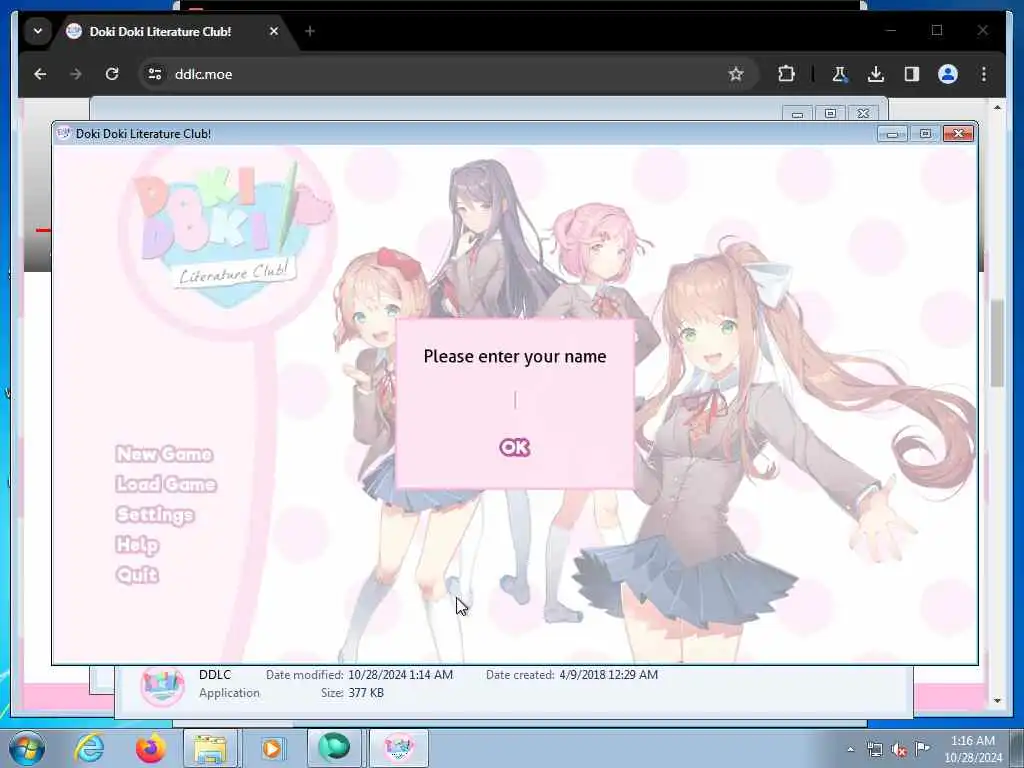The image size is (1024, 768).
Task: Select the DDLC application icon in Explorer details
Action: (163, 685)
